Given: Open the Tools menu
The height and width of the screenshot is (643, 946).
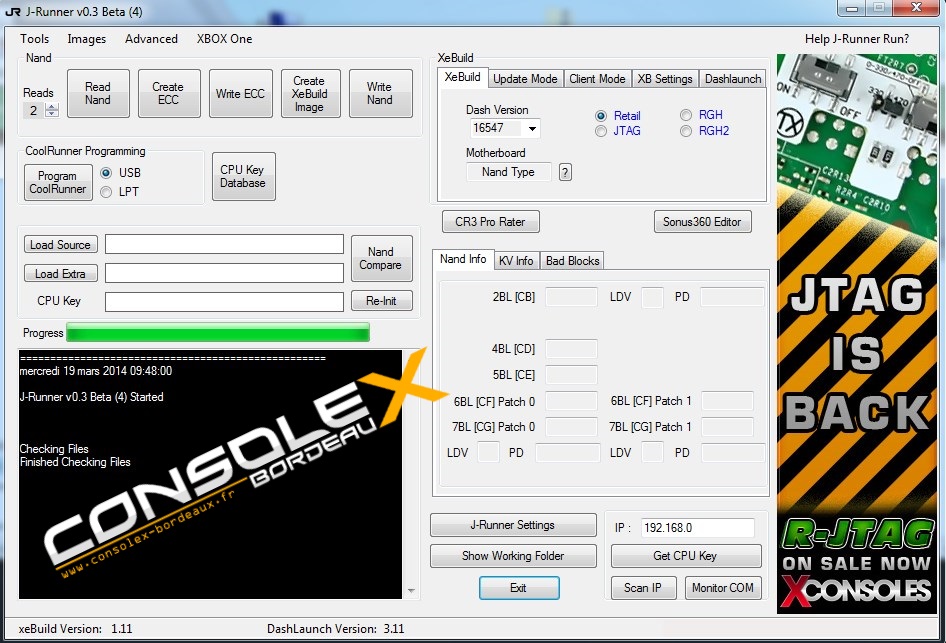Looking at the screenshot, I should click(34, 39).
